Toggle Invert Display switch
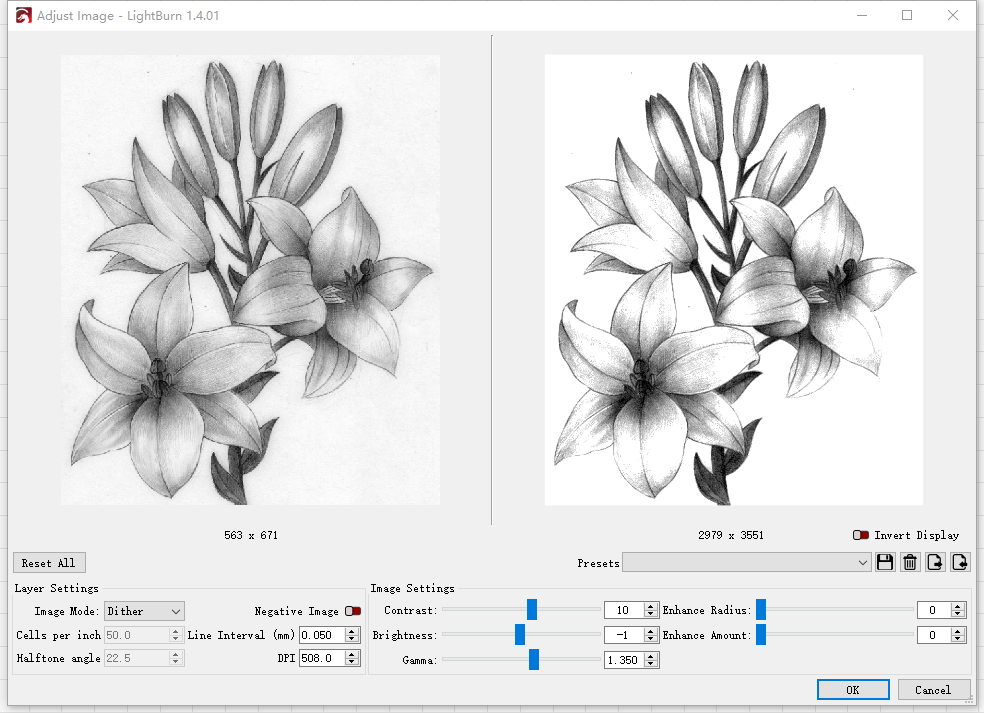The width and height of the screenshot is (984, 713). [860, 535]
